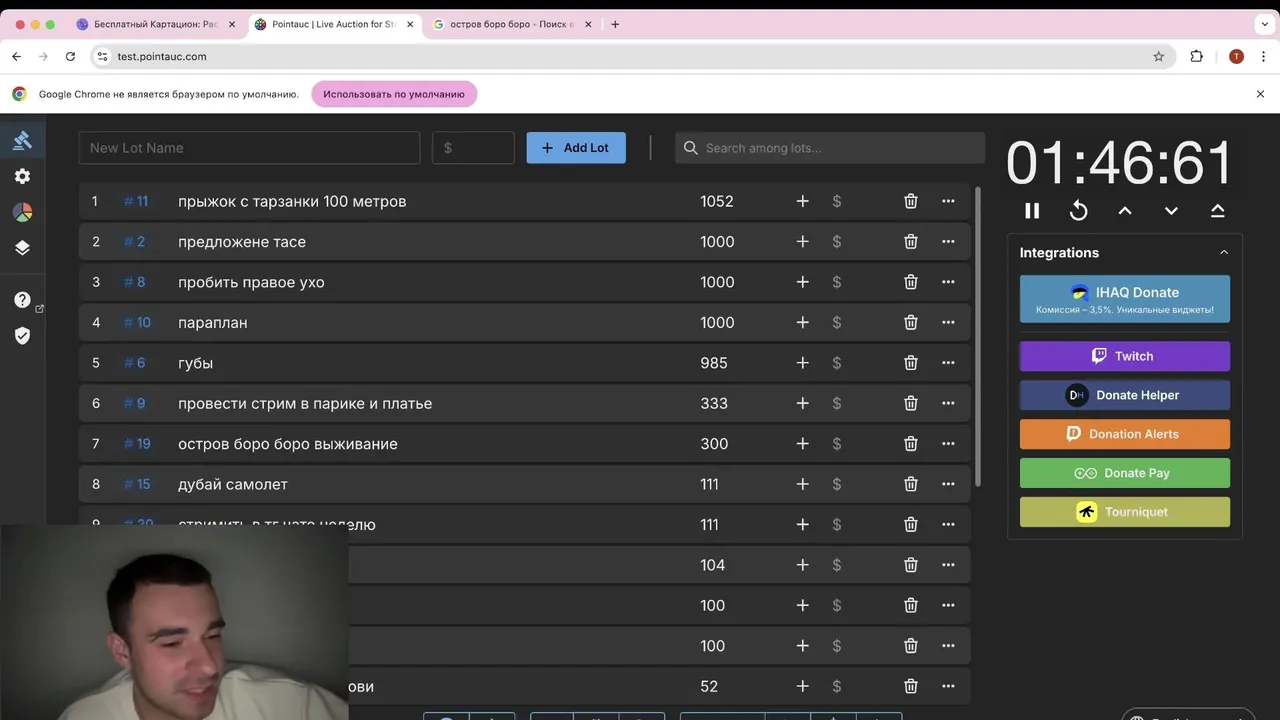Open more options for lot губы
This screenshot has height=720, width=1280.
pos(948,363)
